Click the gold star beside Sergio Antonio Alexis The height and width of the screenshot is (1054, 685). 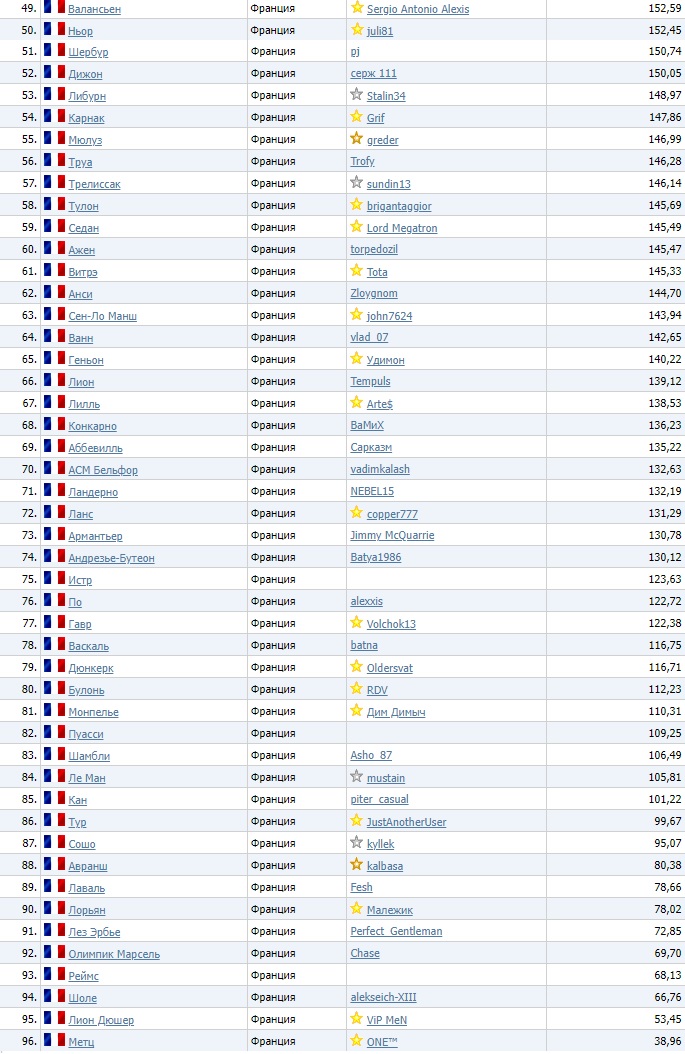357,8
